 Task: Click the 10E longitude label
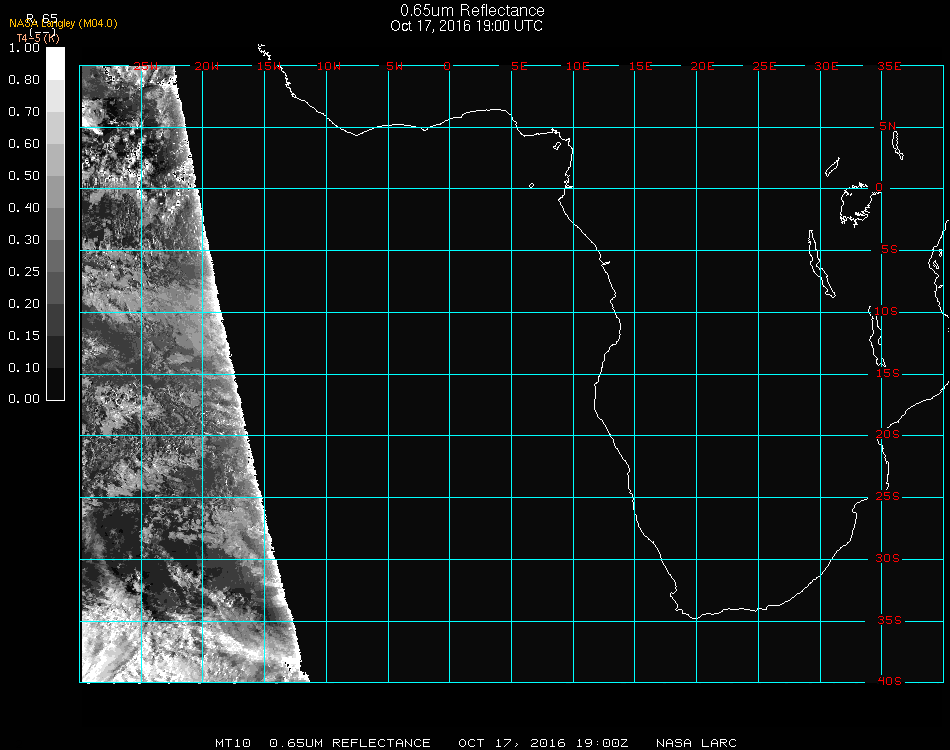(x=578, y=66)
